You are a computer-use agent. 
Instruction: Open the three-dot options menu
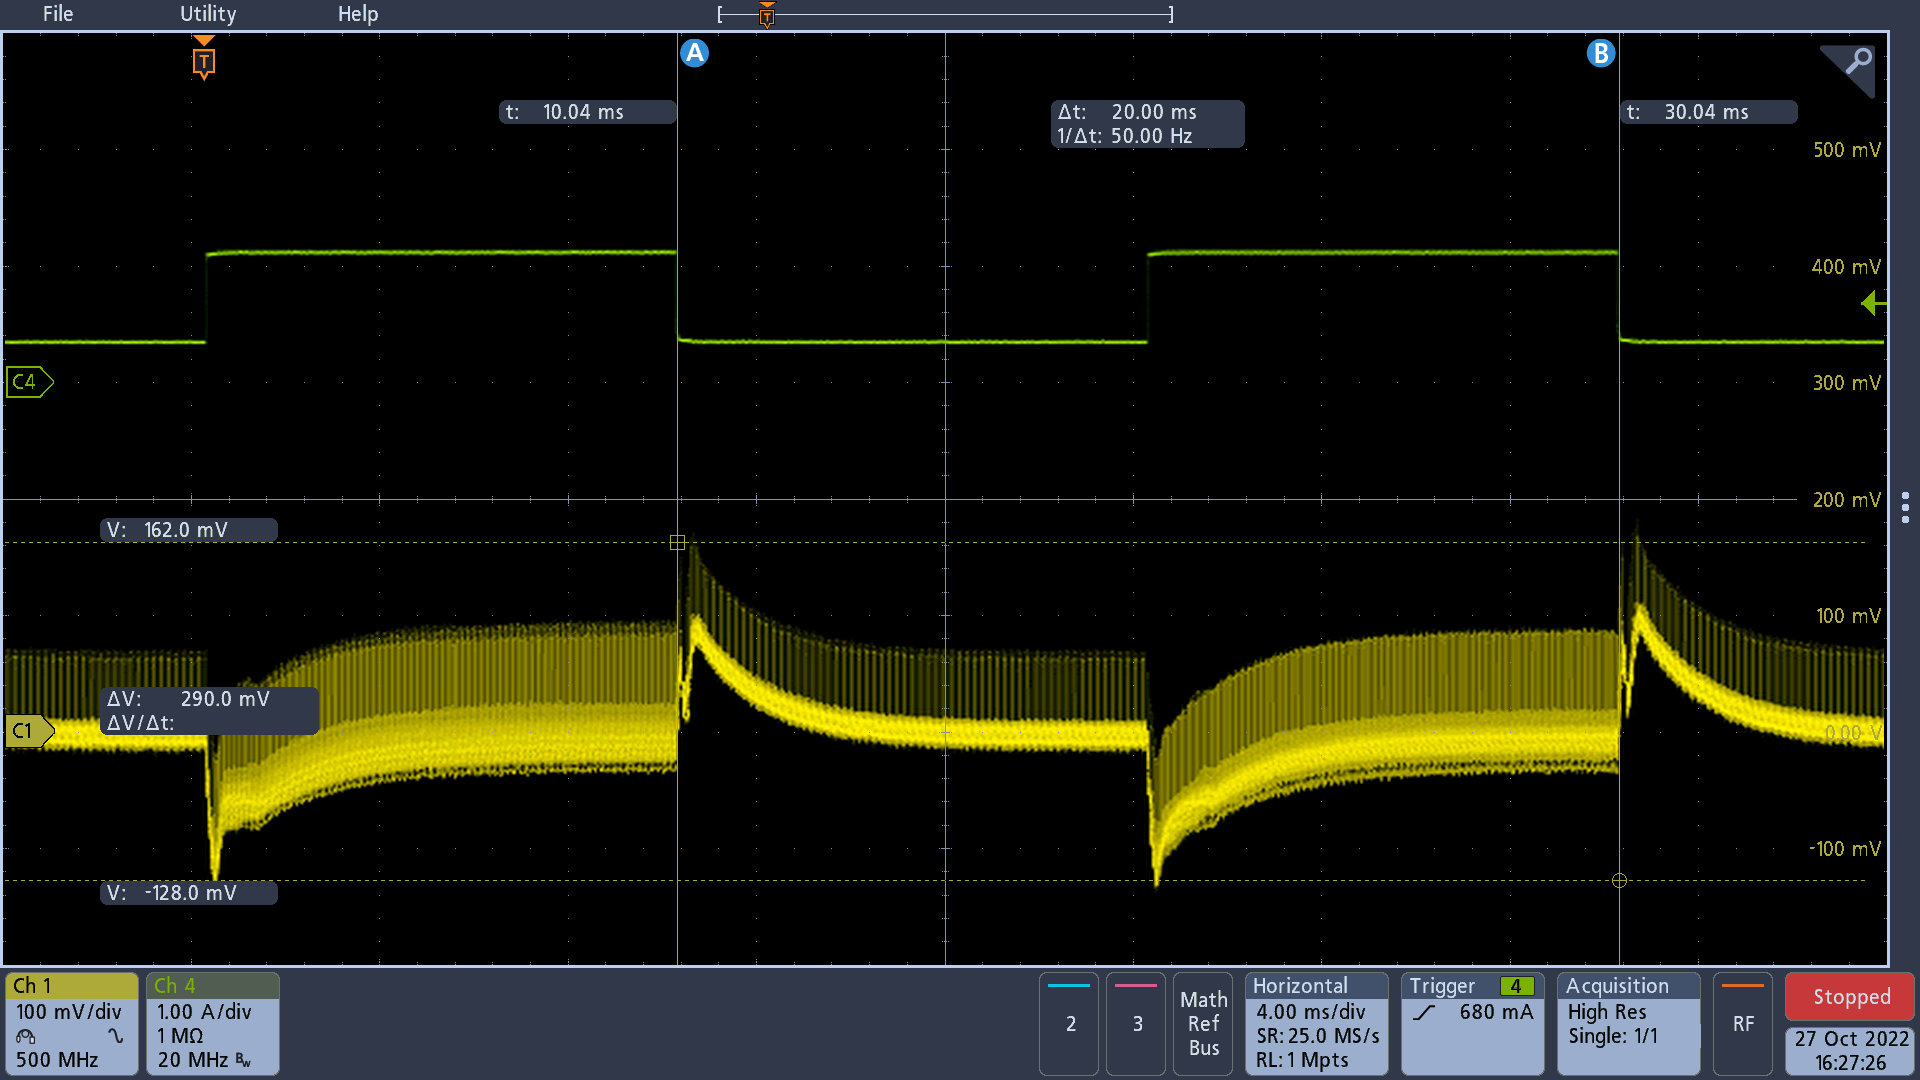pyautogui.click(x=1905, y=507)
